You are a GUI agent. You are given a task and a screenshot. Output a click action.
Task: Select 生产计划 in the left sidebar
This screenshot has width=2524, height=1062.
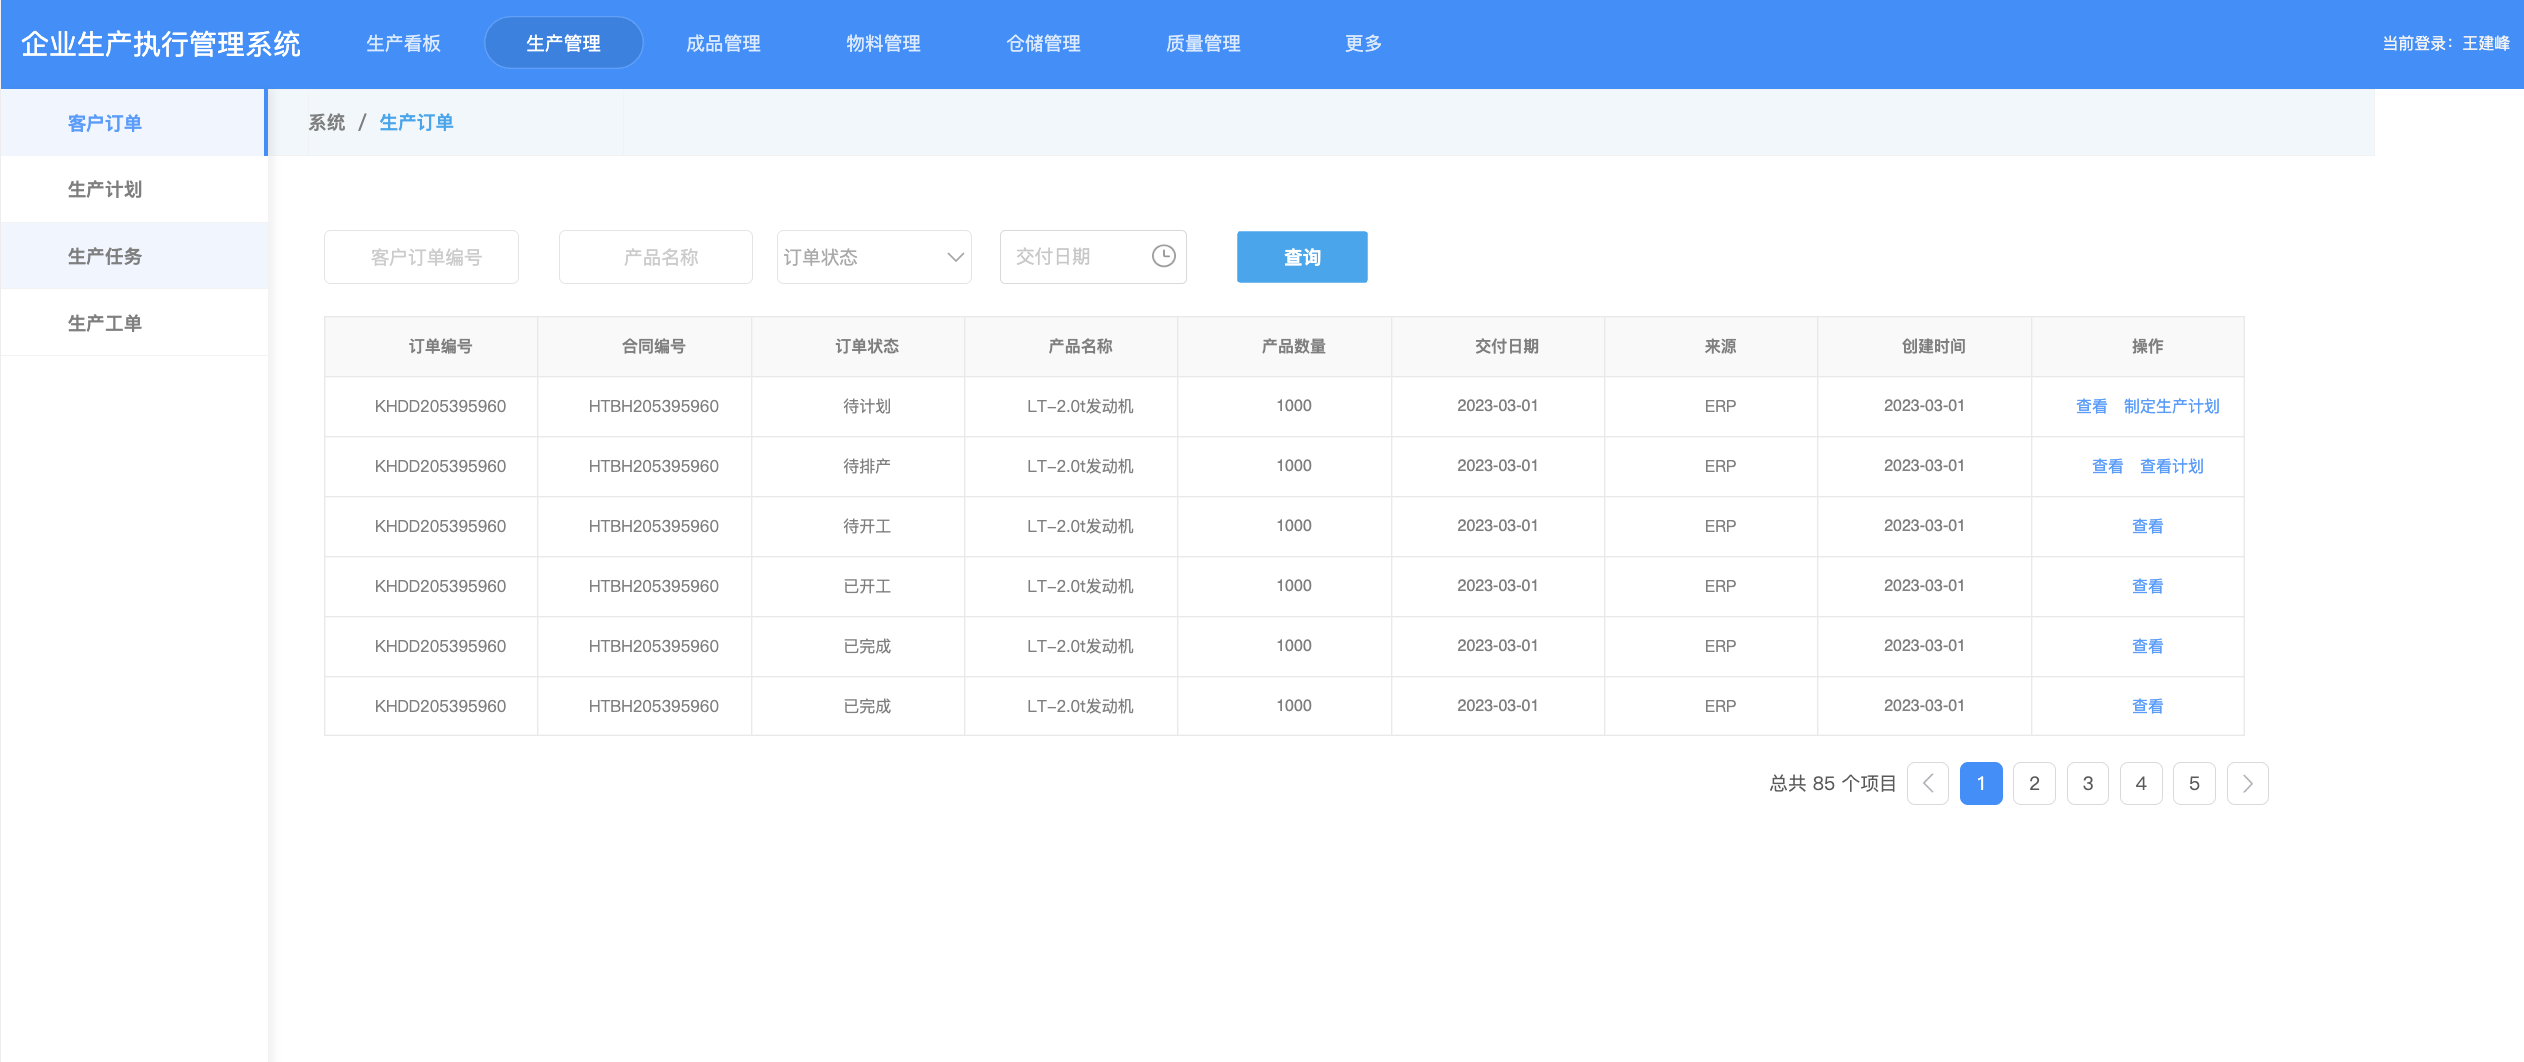(105, 189)
